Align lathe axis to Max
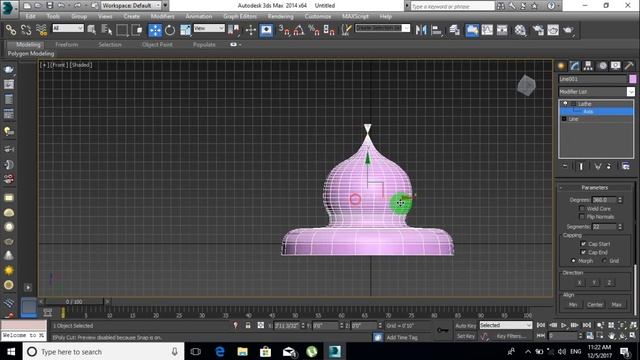640x360 pixels. [x=616, y=304]
